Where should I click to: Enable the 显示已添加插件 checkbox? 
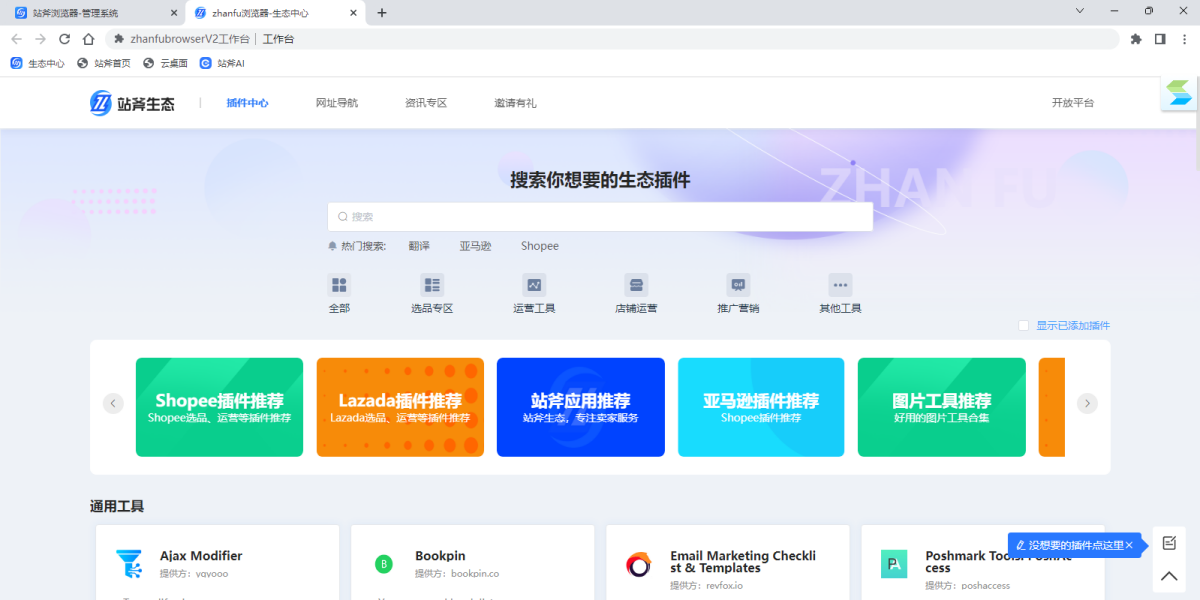pos(1024,325)
